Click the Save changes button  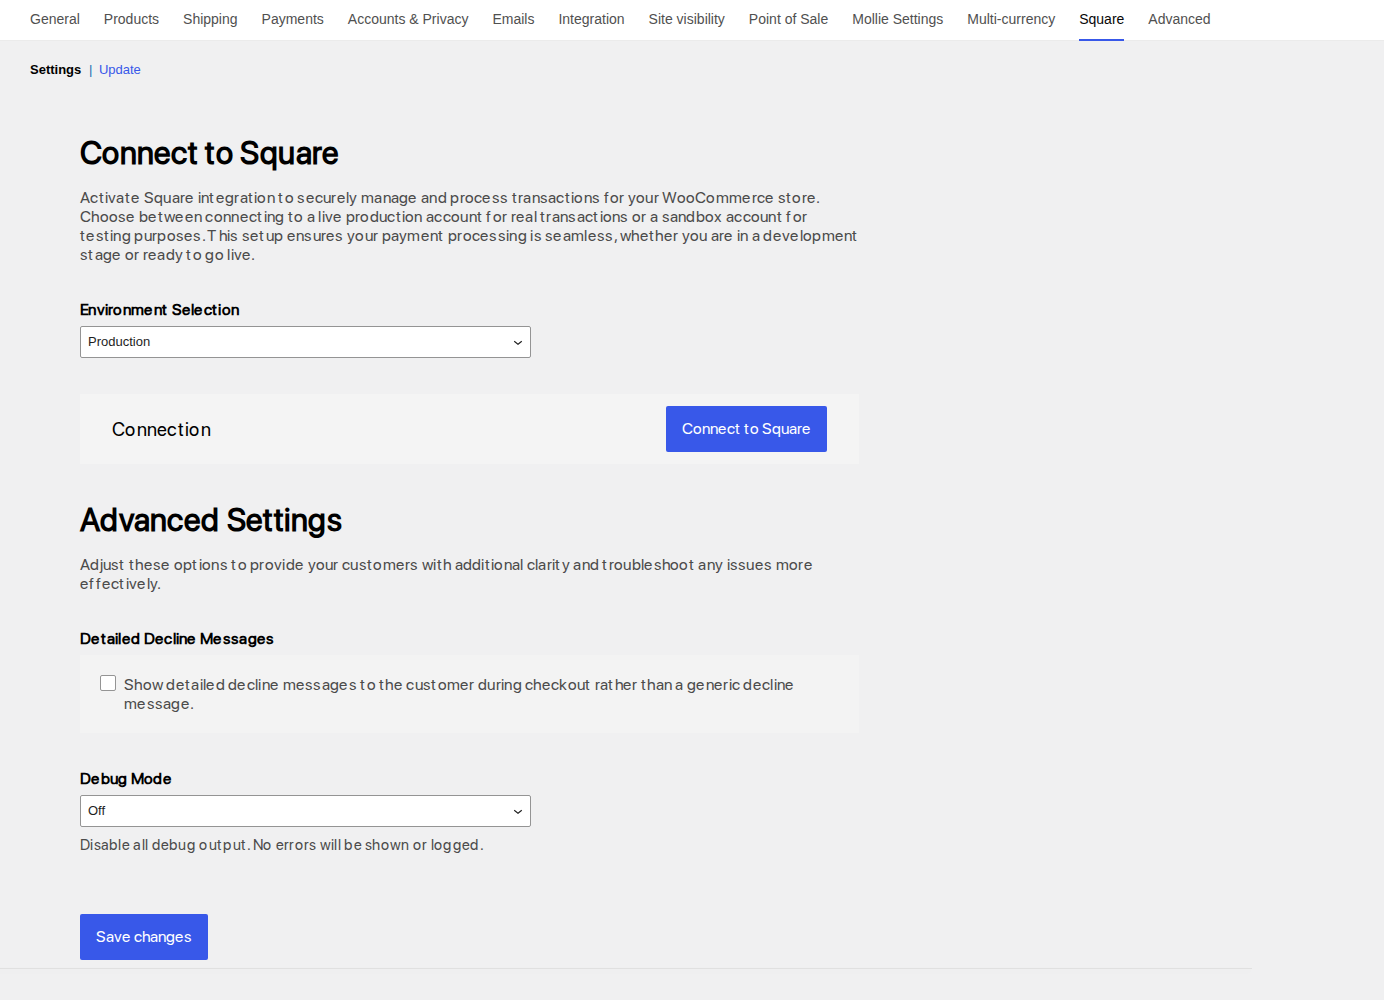coord(144,937)
